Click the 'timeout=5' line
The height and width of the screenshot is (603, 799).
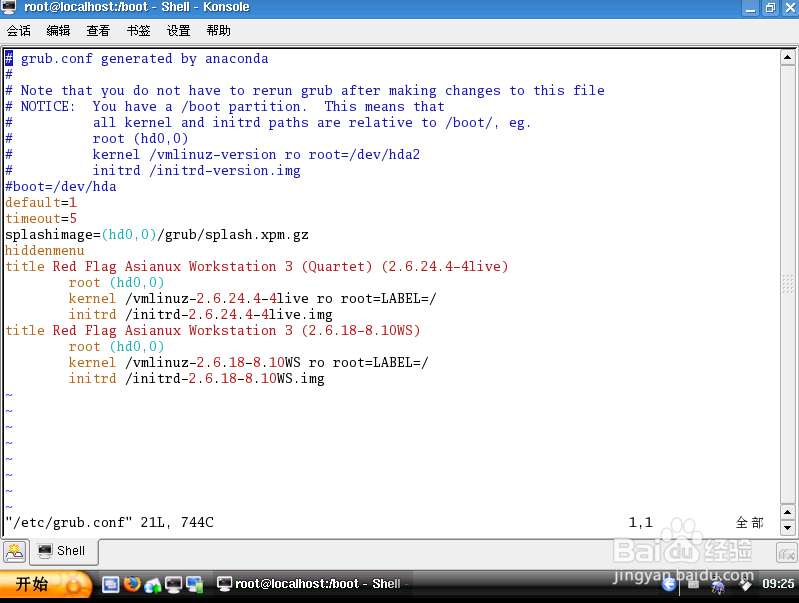[x=41, y=219]
